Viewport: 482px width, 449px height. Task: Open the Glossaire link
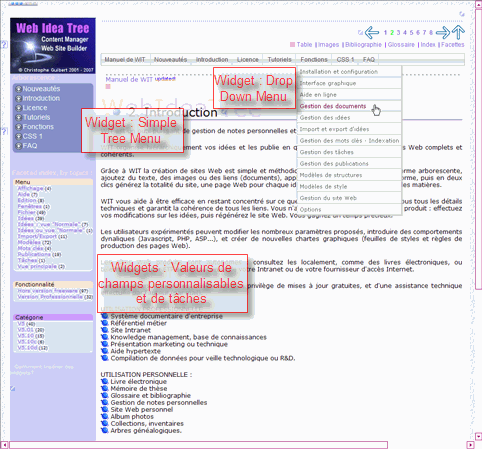coord(401,44)
